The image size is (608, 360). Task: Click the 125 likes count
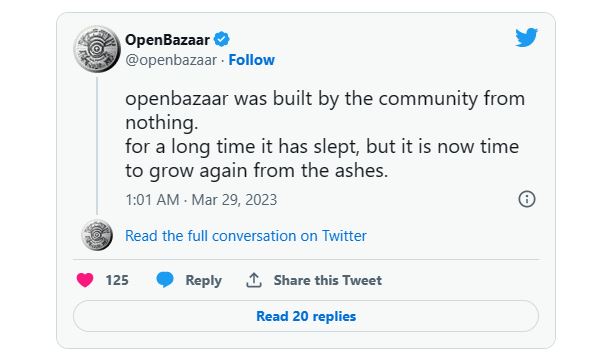pos(117,280)
